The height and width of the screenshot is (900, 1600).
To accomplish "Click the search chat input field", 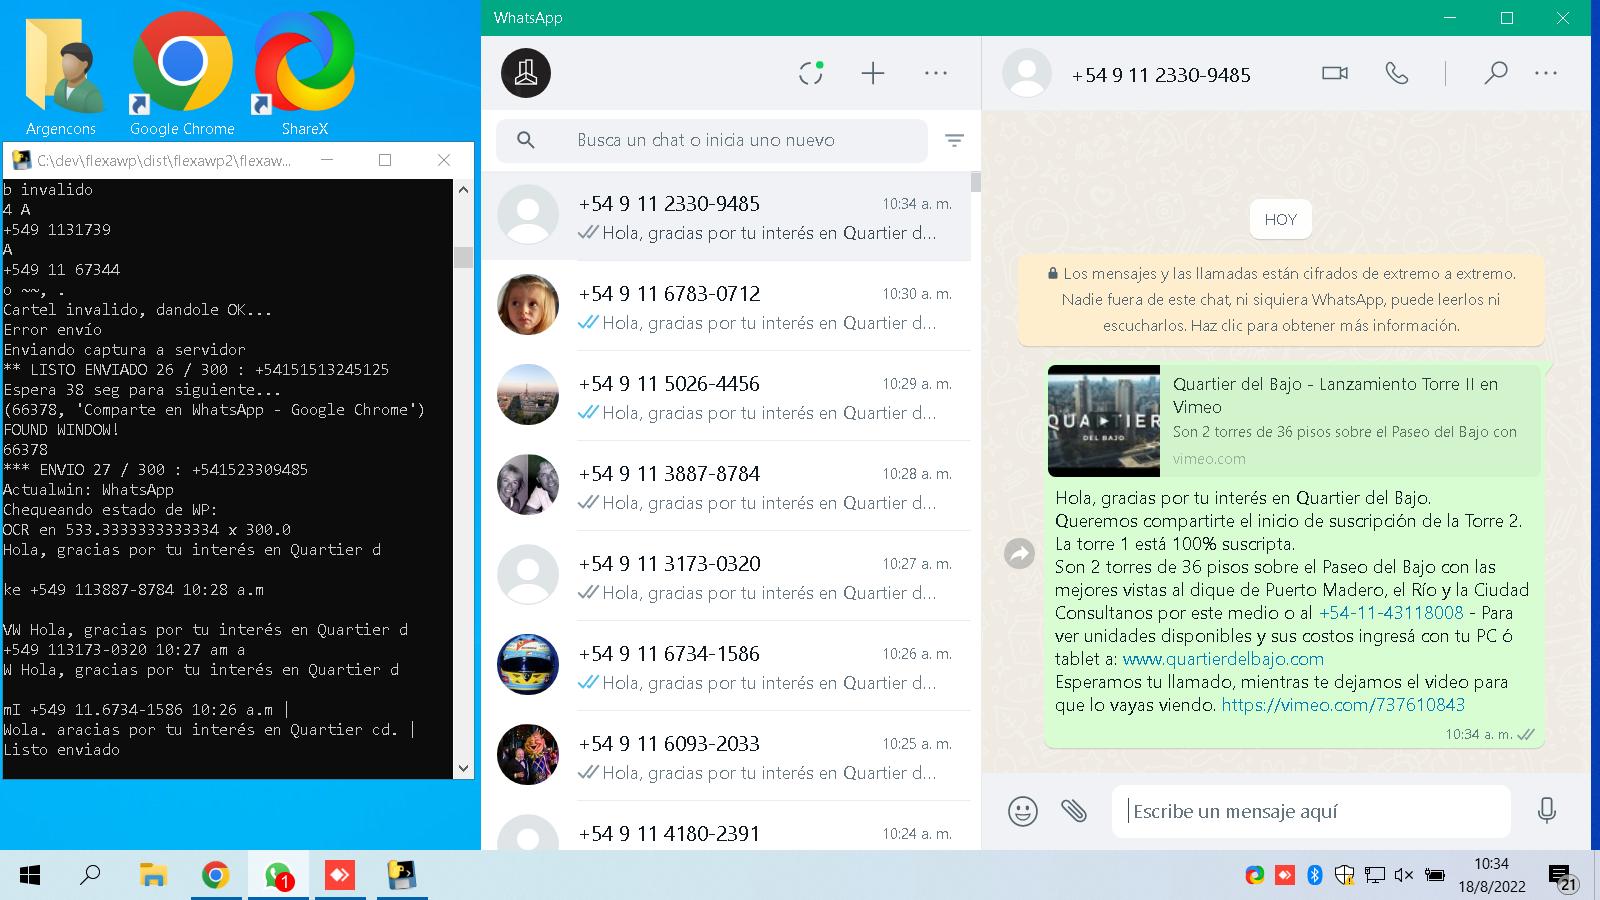I will tap(712, 140).
